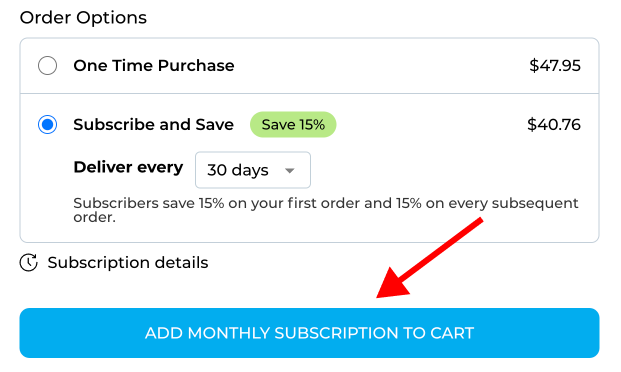
Task: Click the green Save 15% badge
Action: 293,124
